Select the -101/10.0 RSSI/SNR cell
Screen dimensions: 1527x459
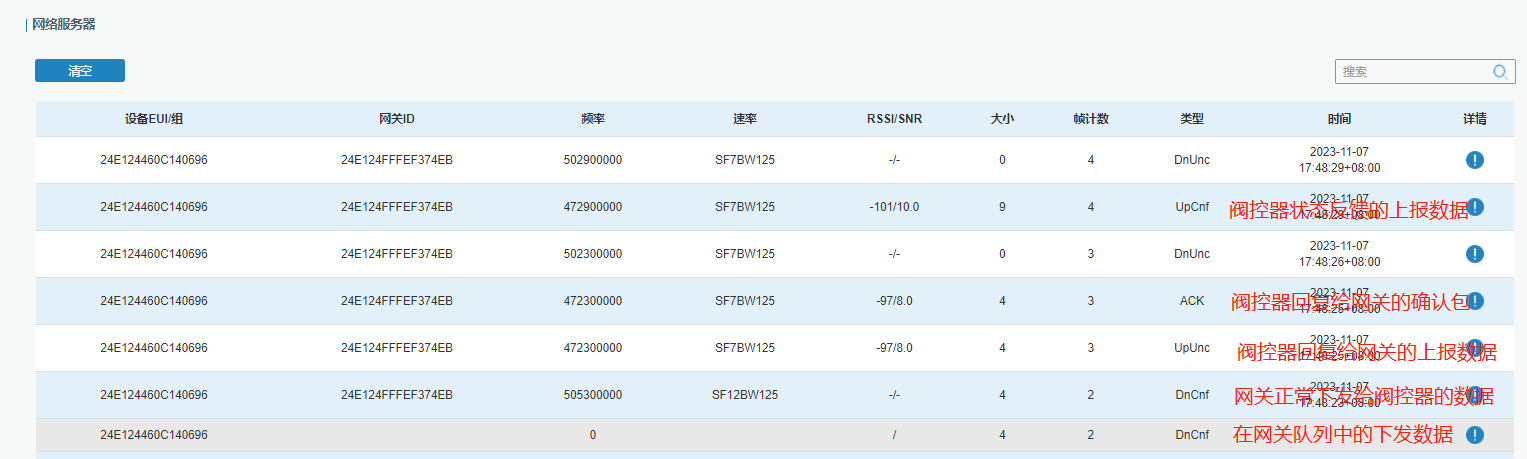(894, 207)
